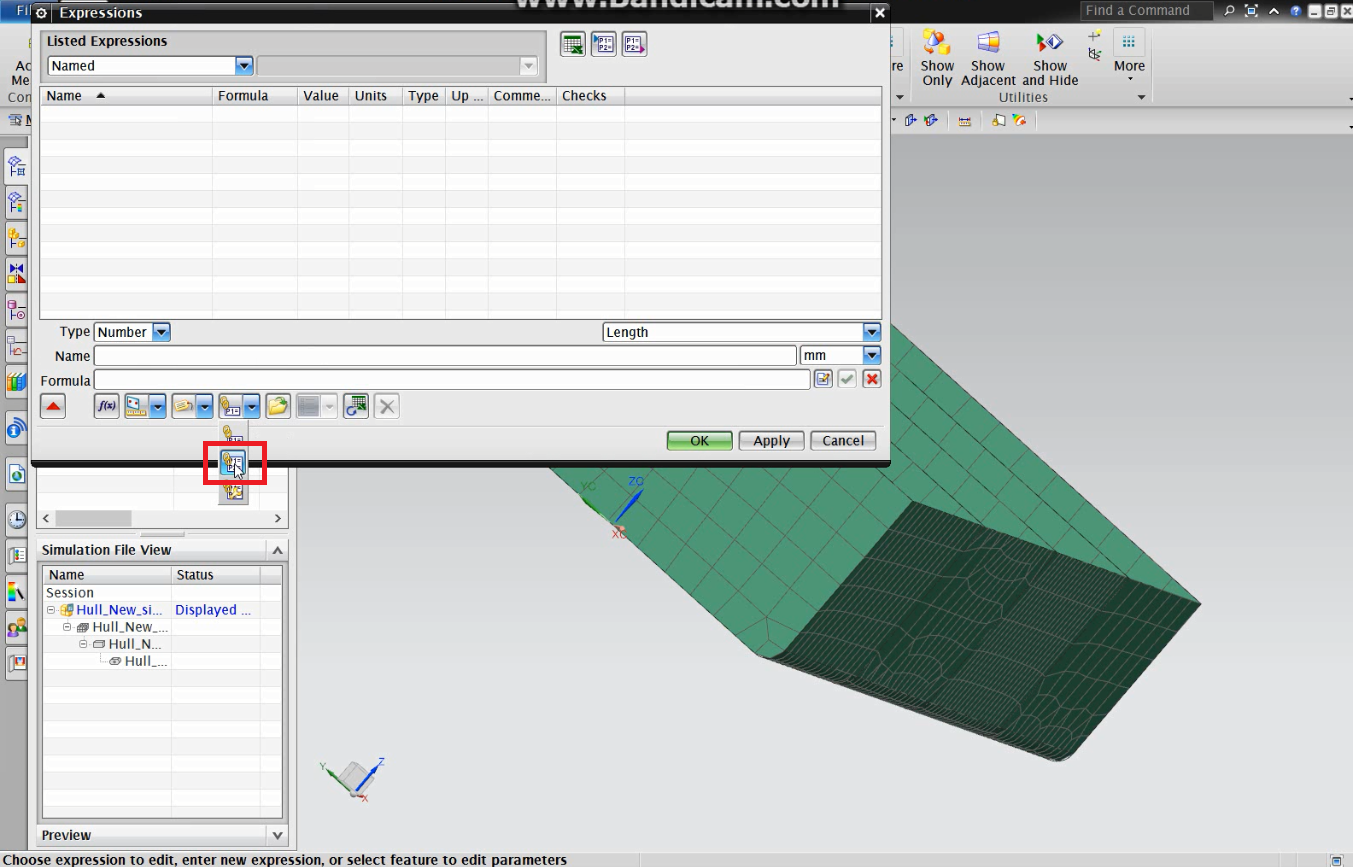Screen dimensions: 1353x867
Task: Click the Find a Command search box
Action: pyautogui.click(x=1146, y=10)
